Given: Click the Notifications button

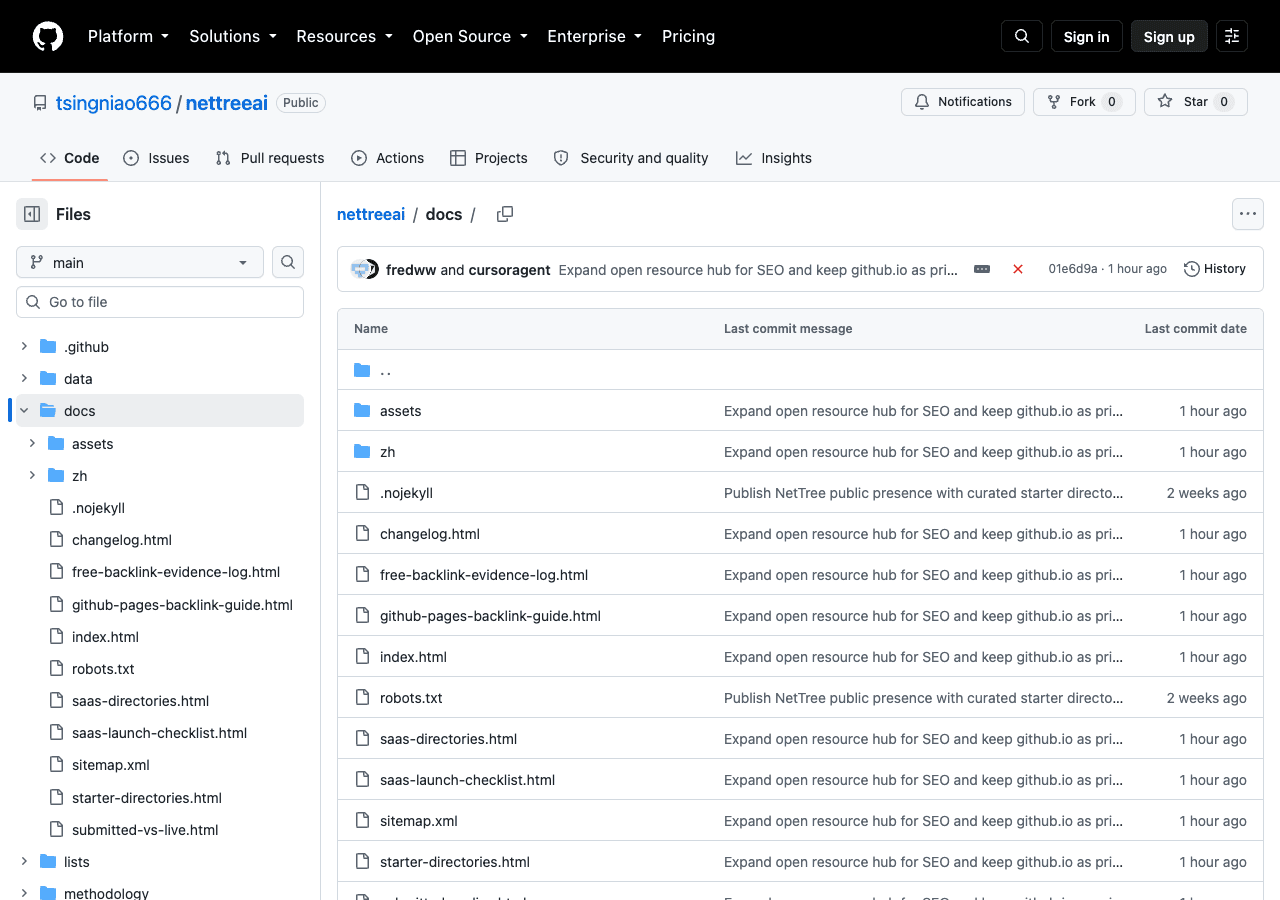Looking at the screenshot, I should pos(963,102).
